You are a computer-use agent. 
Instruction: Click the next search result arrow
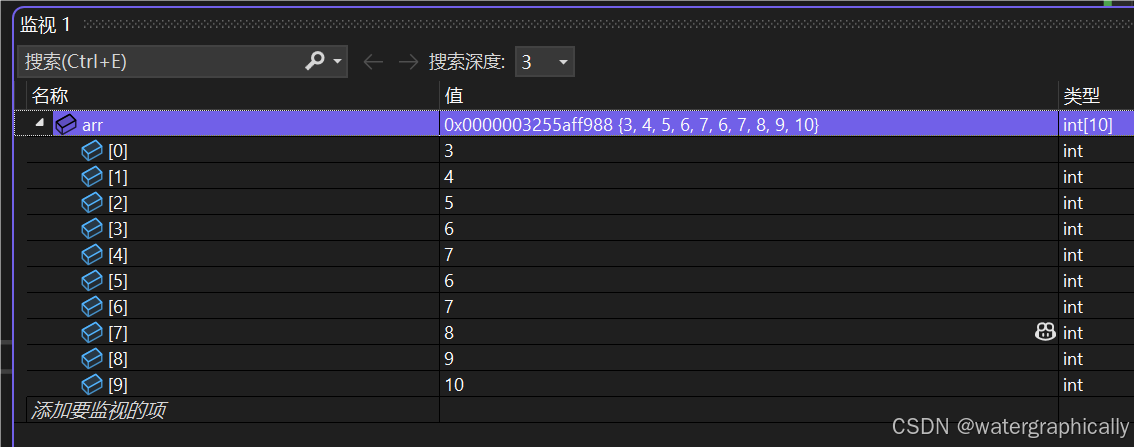point(409,62)
